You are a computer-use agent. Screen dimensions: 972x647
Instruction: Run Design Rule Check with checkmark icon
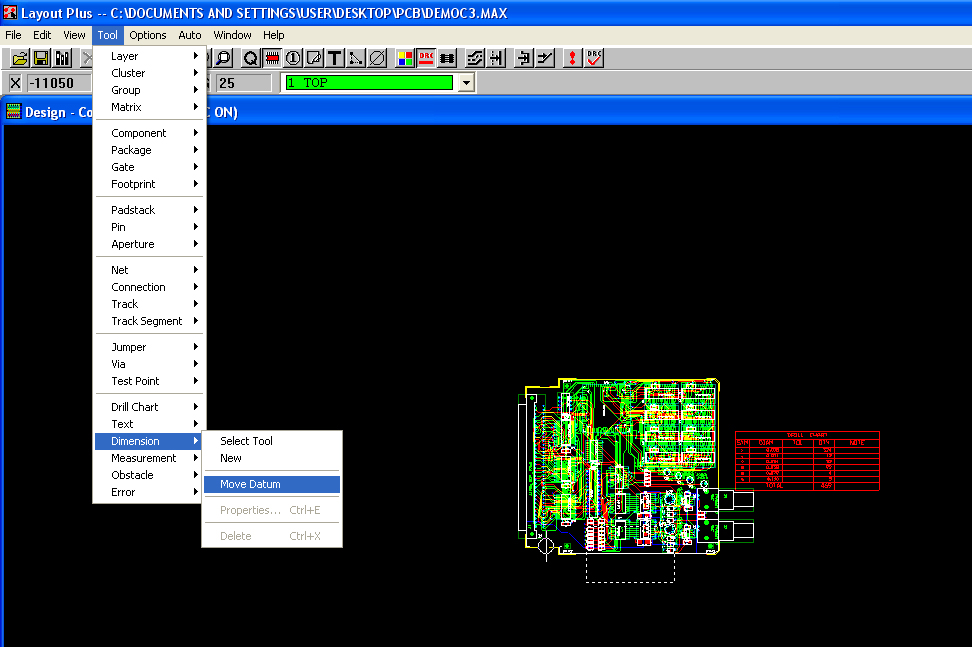point(595,59)
